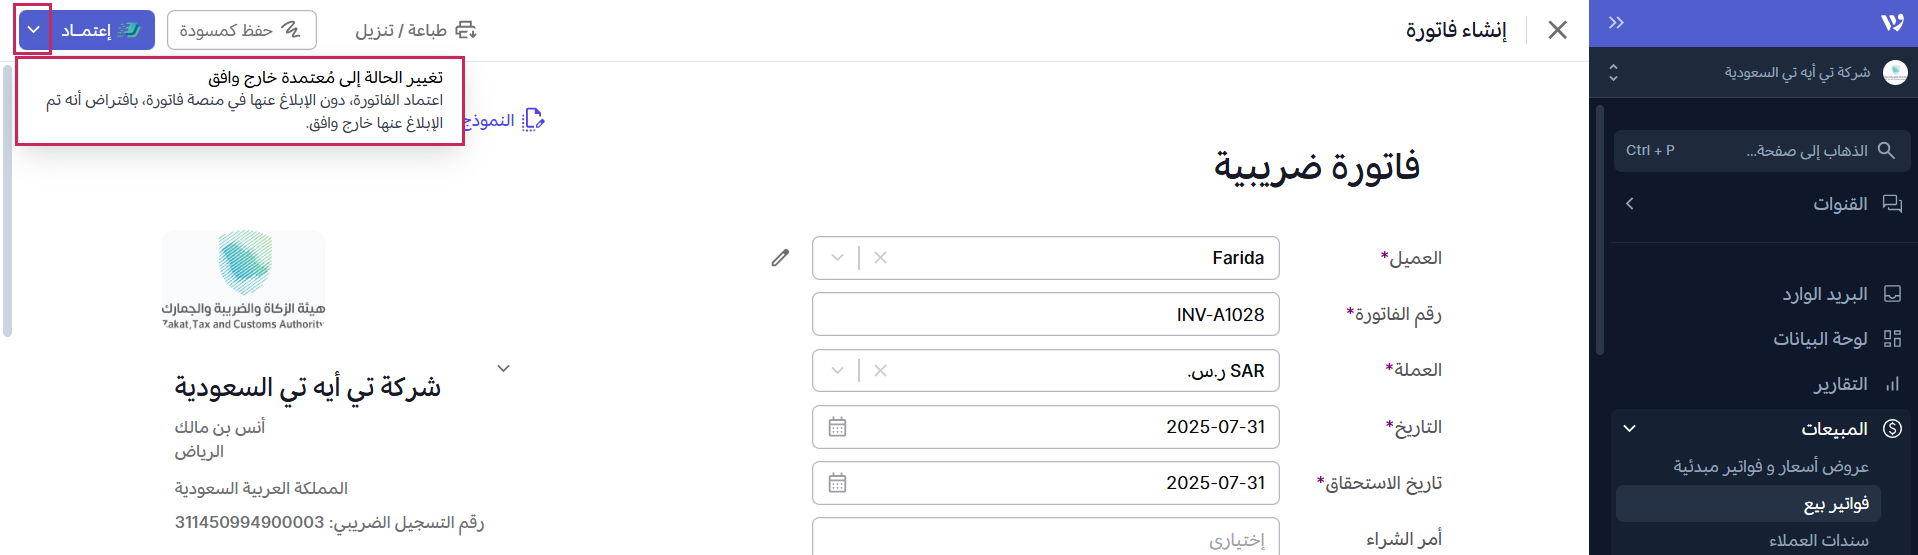Clear the SAR currency selection with X
This screenshot has height=555, width=1918.
(880, 370)
